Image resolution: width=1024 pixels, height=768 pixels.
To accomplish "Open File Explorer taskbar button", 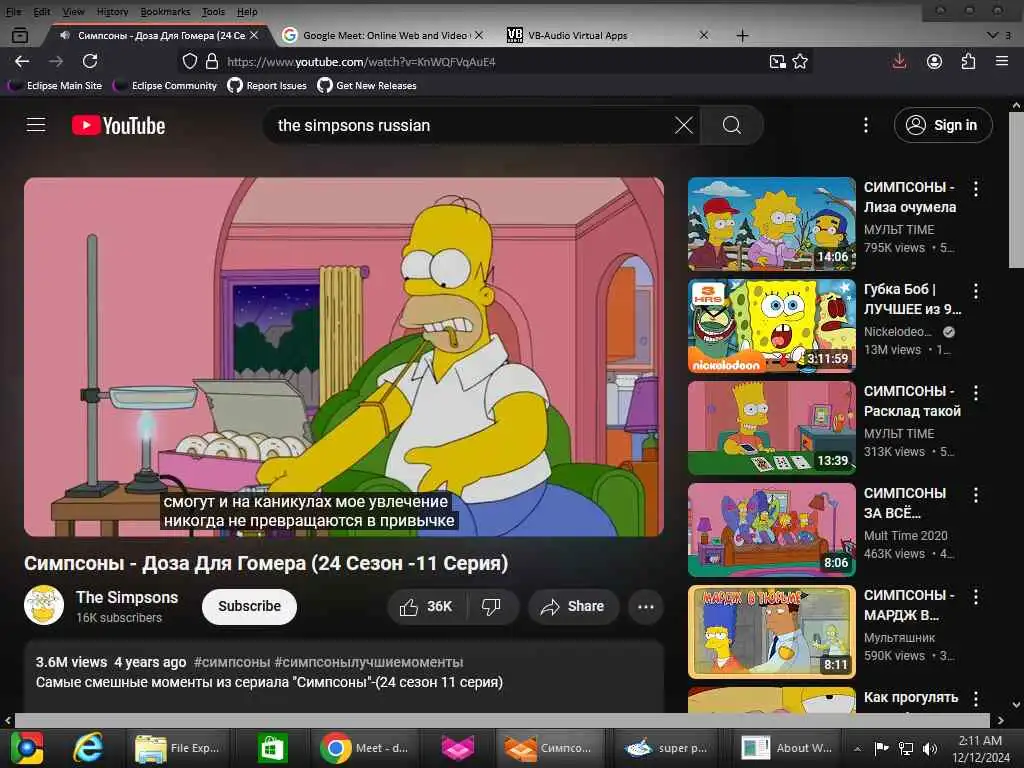I will [x=178, y=748].
